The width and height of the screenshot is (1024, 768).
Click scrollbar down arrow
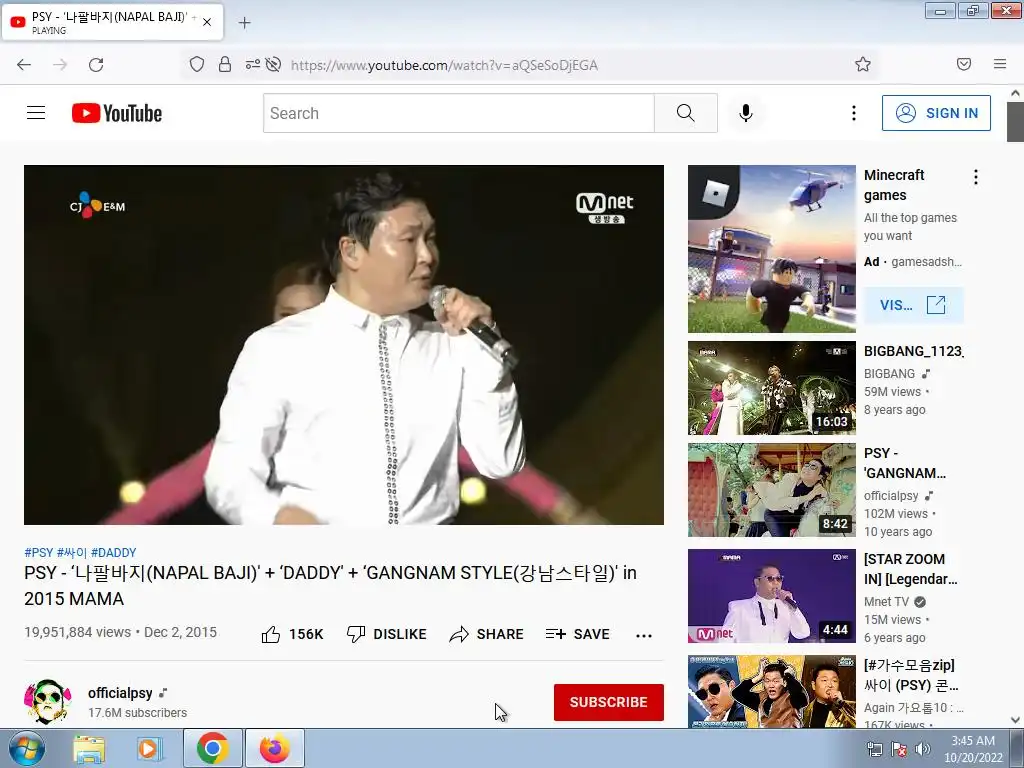click(x=1015, y=720)
